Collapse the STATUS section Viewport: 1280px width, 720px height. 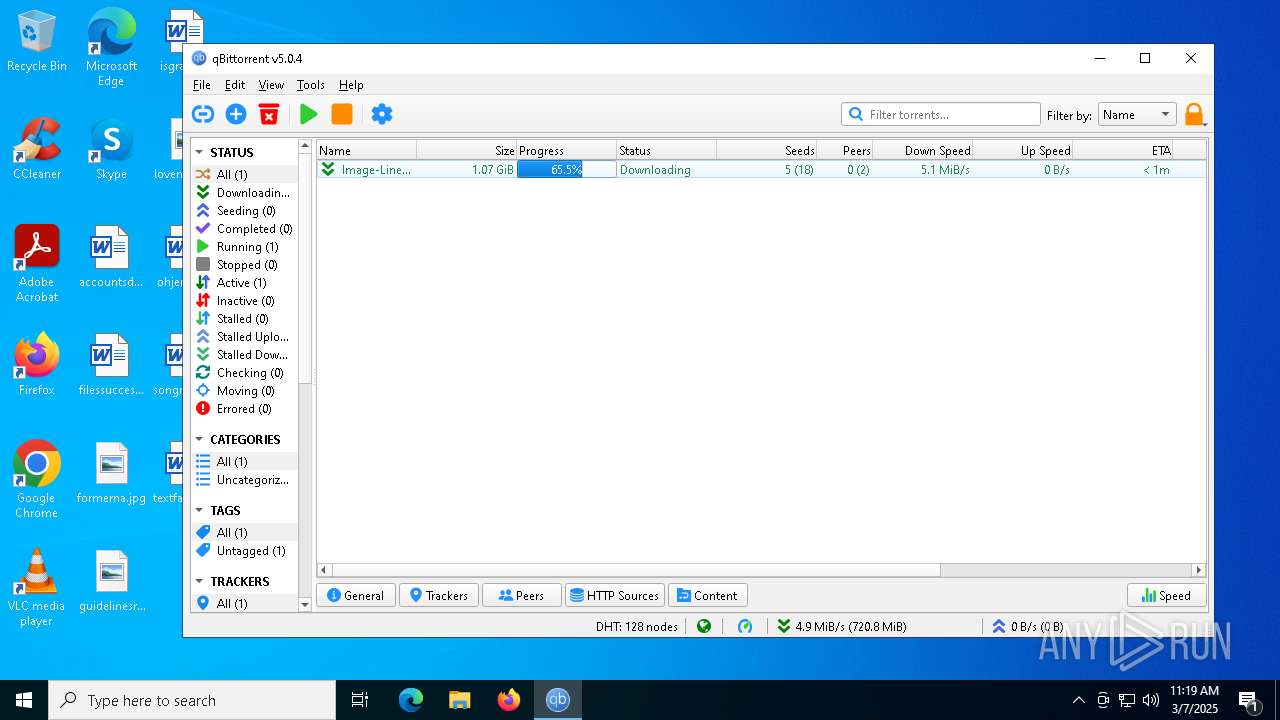(199, 152)
